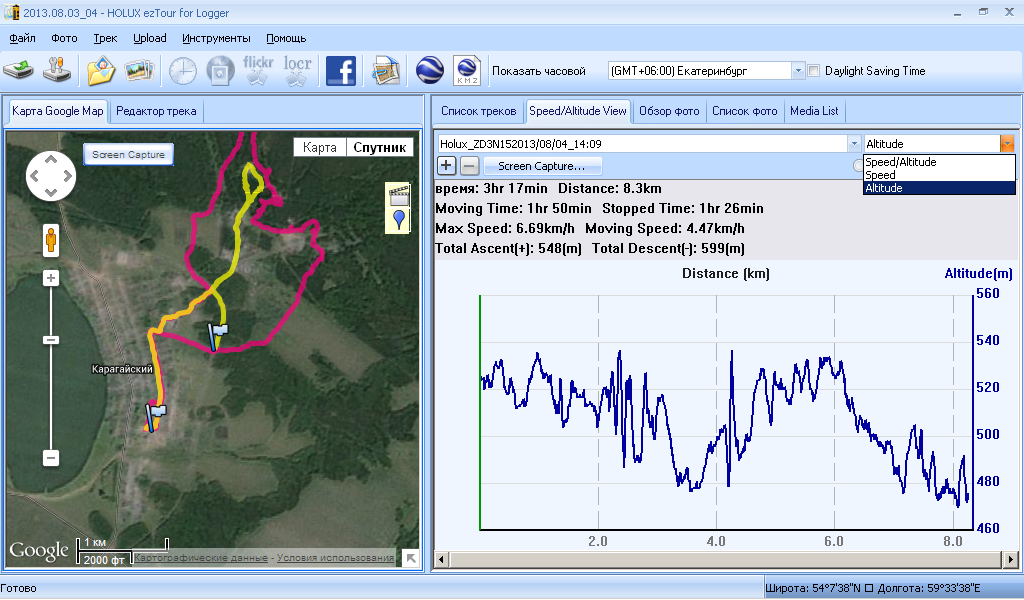Select Speed/Altitude from the dropdown list
Image resolution: width=1024 pixels, height=600 pixels.
[x=939, y=162]
